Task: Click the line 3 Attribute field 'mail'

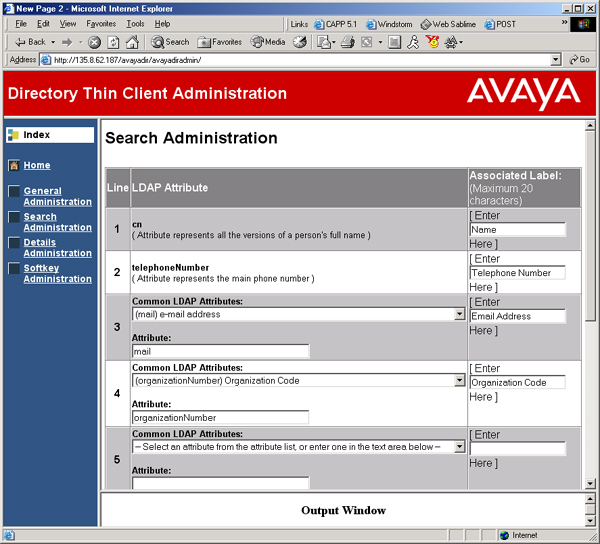Action: pyautogui.click(x=220, y=352)
